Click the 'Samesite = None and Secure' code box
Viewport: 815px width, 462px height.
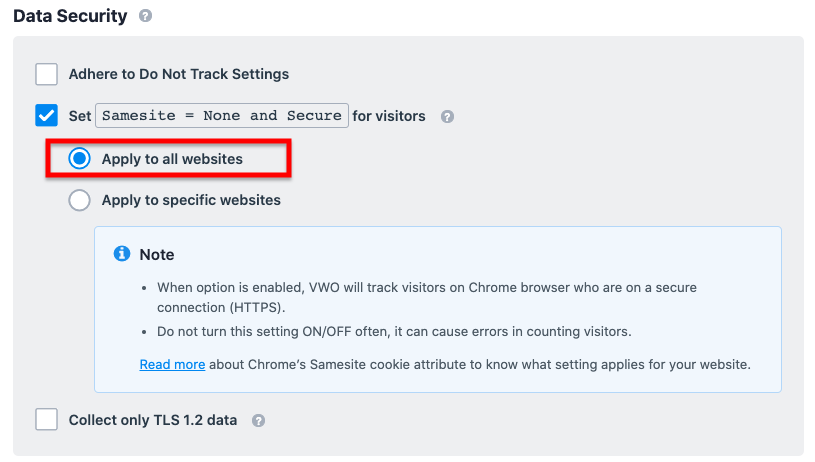click(x=222, y=115)
